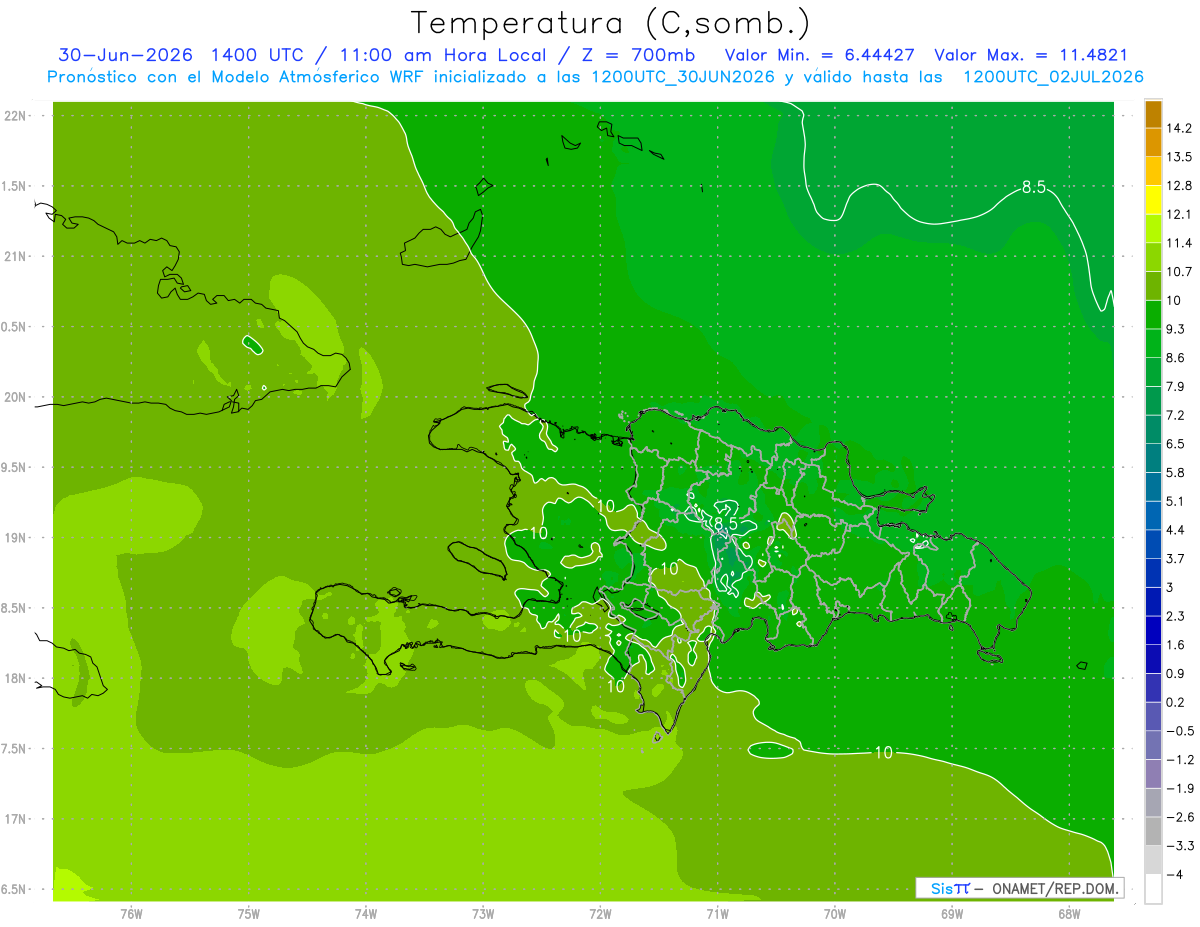Click the "19N" latitude axis label
This screenshot has width=1200, height=927.
click(x=16, y=537)
